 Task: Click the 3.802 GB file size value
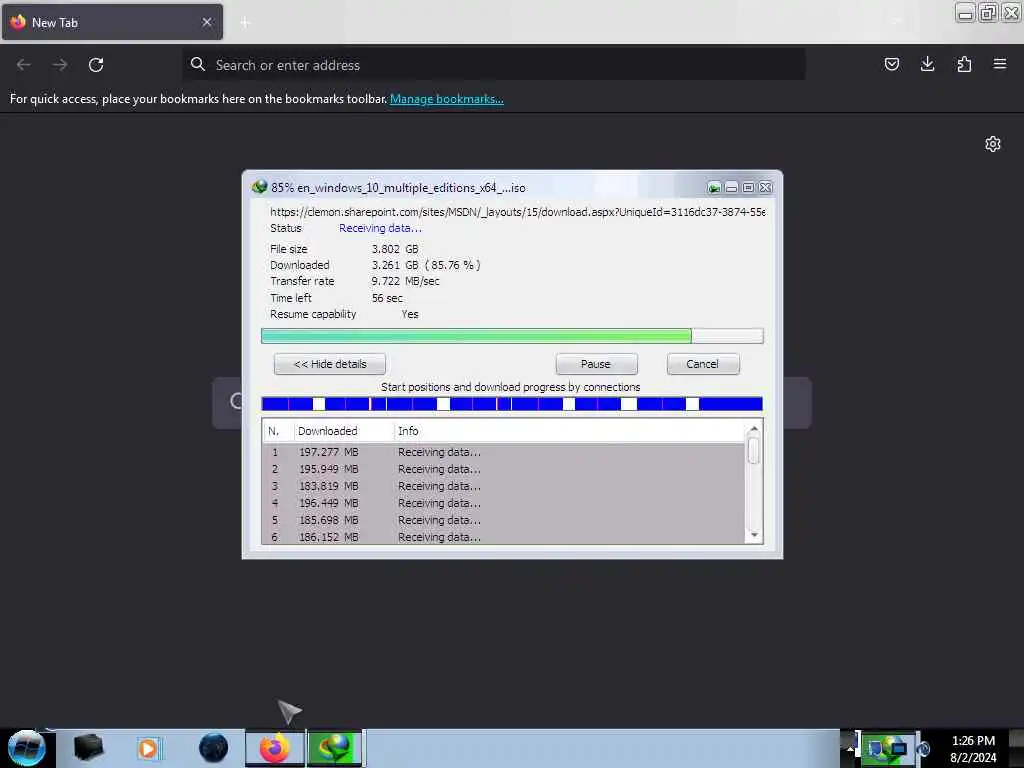[395, 249]
